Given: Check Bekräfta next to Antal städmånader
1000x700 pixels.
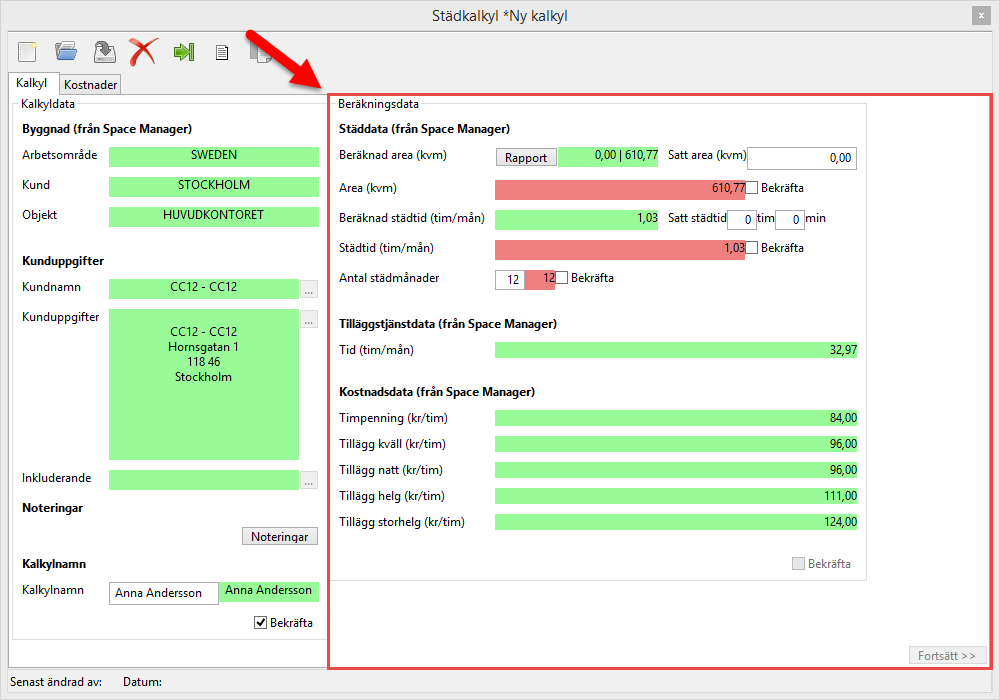Looking at the screenshot, I should click(562, 278).
